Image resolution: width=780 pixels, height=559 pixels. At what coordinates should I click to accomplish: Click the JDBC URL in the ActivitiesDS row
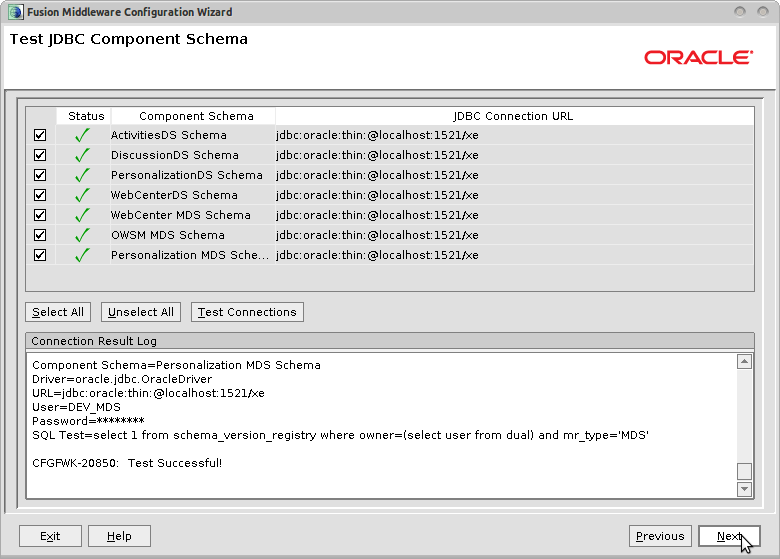(x=377, y=135)
